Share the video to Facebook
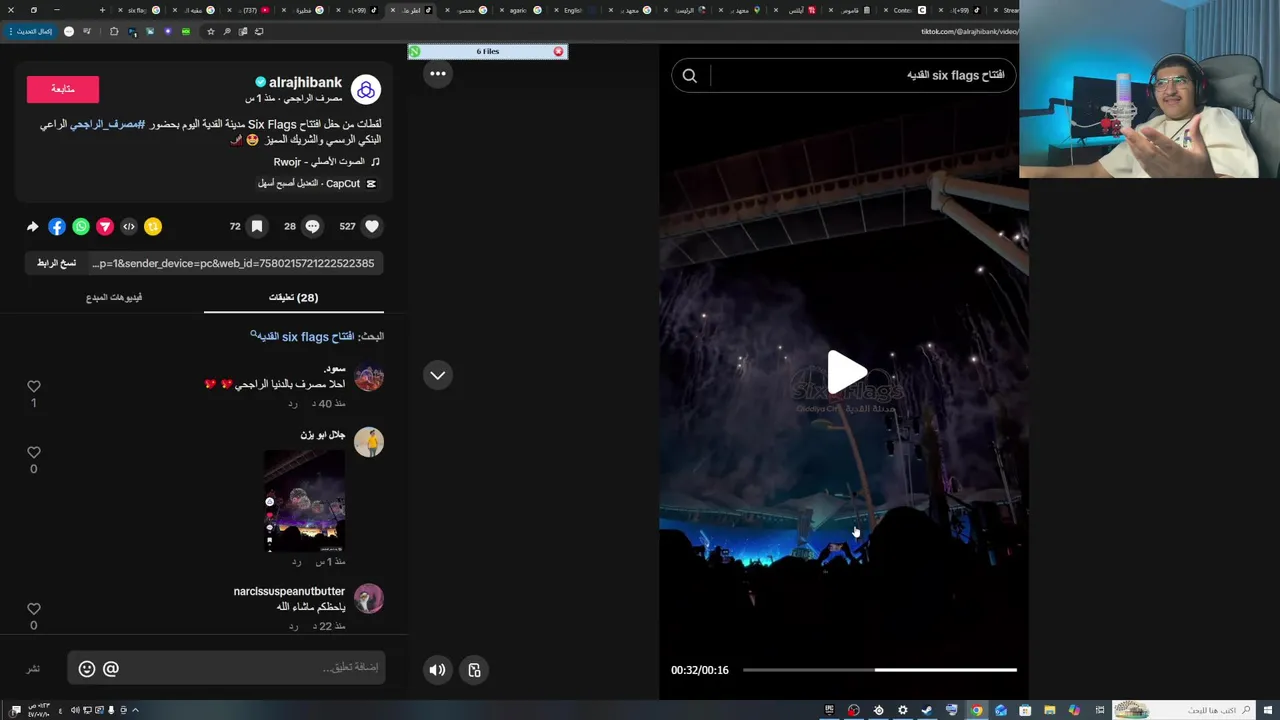This screenshot has height=720, width=1280. click(56, 226)
